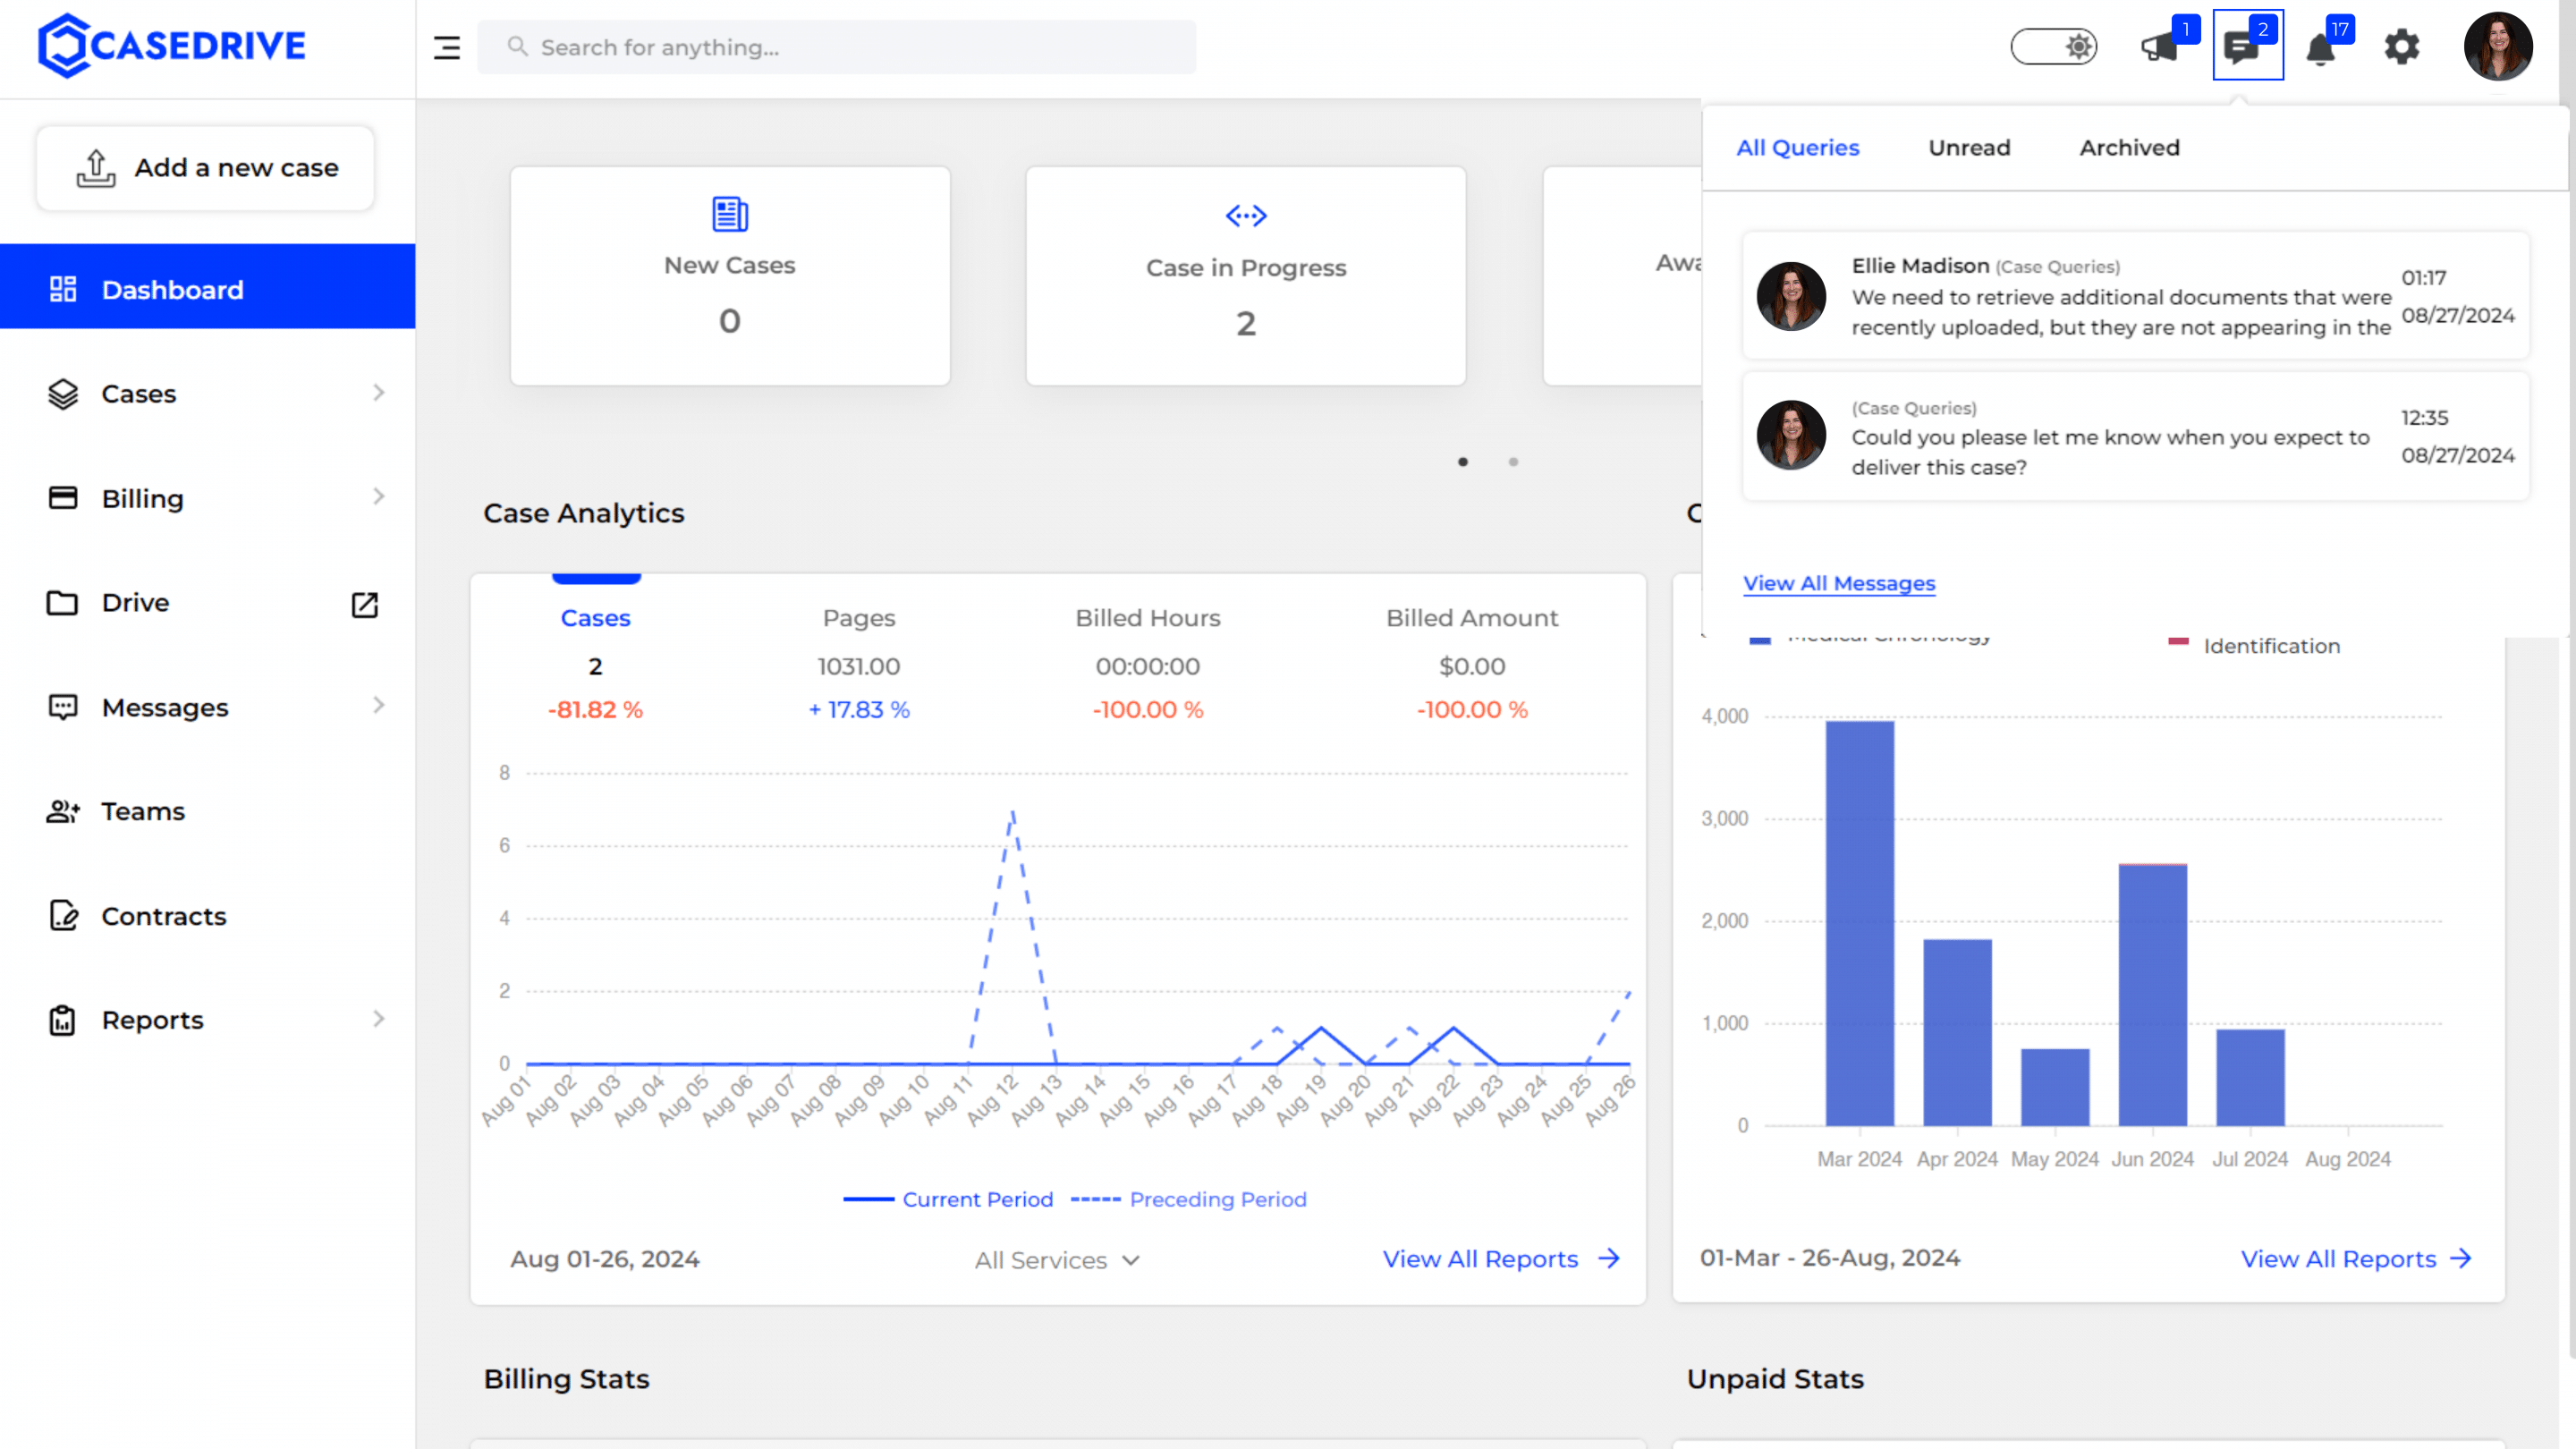
Task: Click the Billing card icon
Action: tap(63, 498)
